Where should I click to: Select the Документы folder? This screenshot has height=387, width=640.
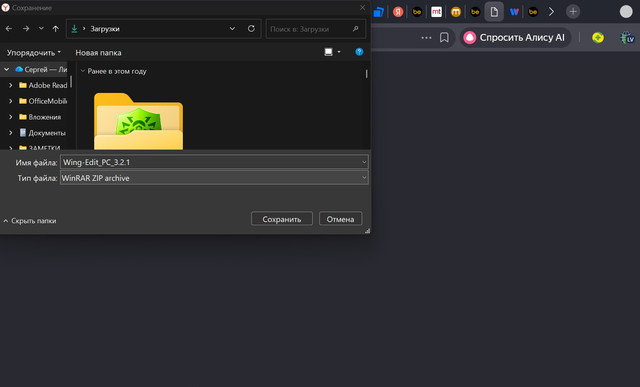click(x=42, y=133)
